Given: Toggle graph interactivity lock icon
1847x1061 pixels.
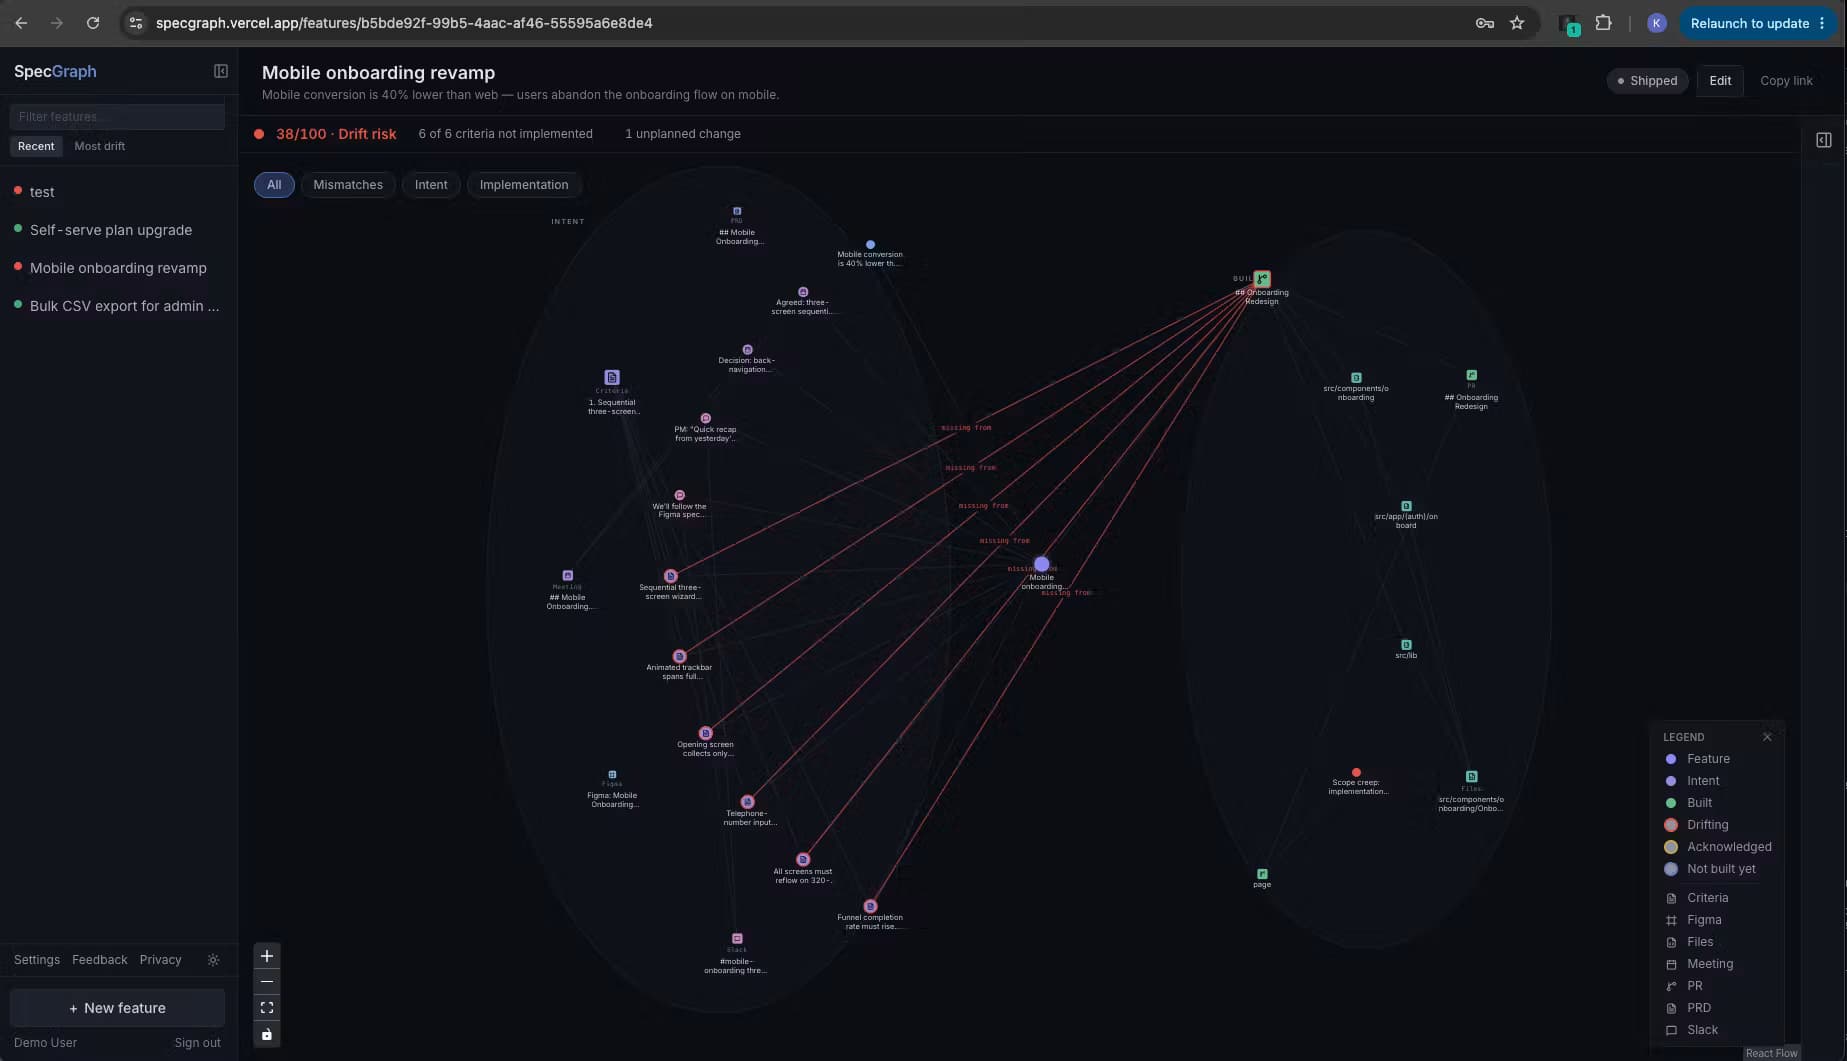Looking at the screenshot, I should pos(267,1034).
